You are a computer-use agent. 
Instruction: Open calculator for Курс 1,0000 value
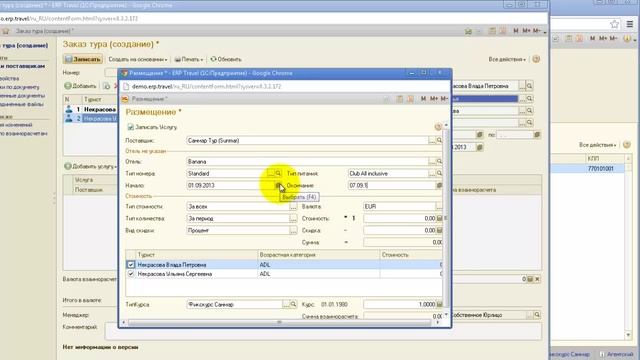click(x=439, y=304)
